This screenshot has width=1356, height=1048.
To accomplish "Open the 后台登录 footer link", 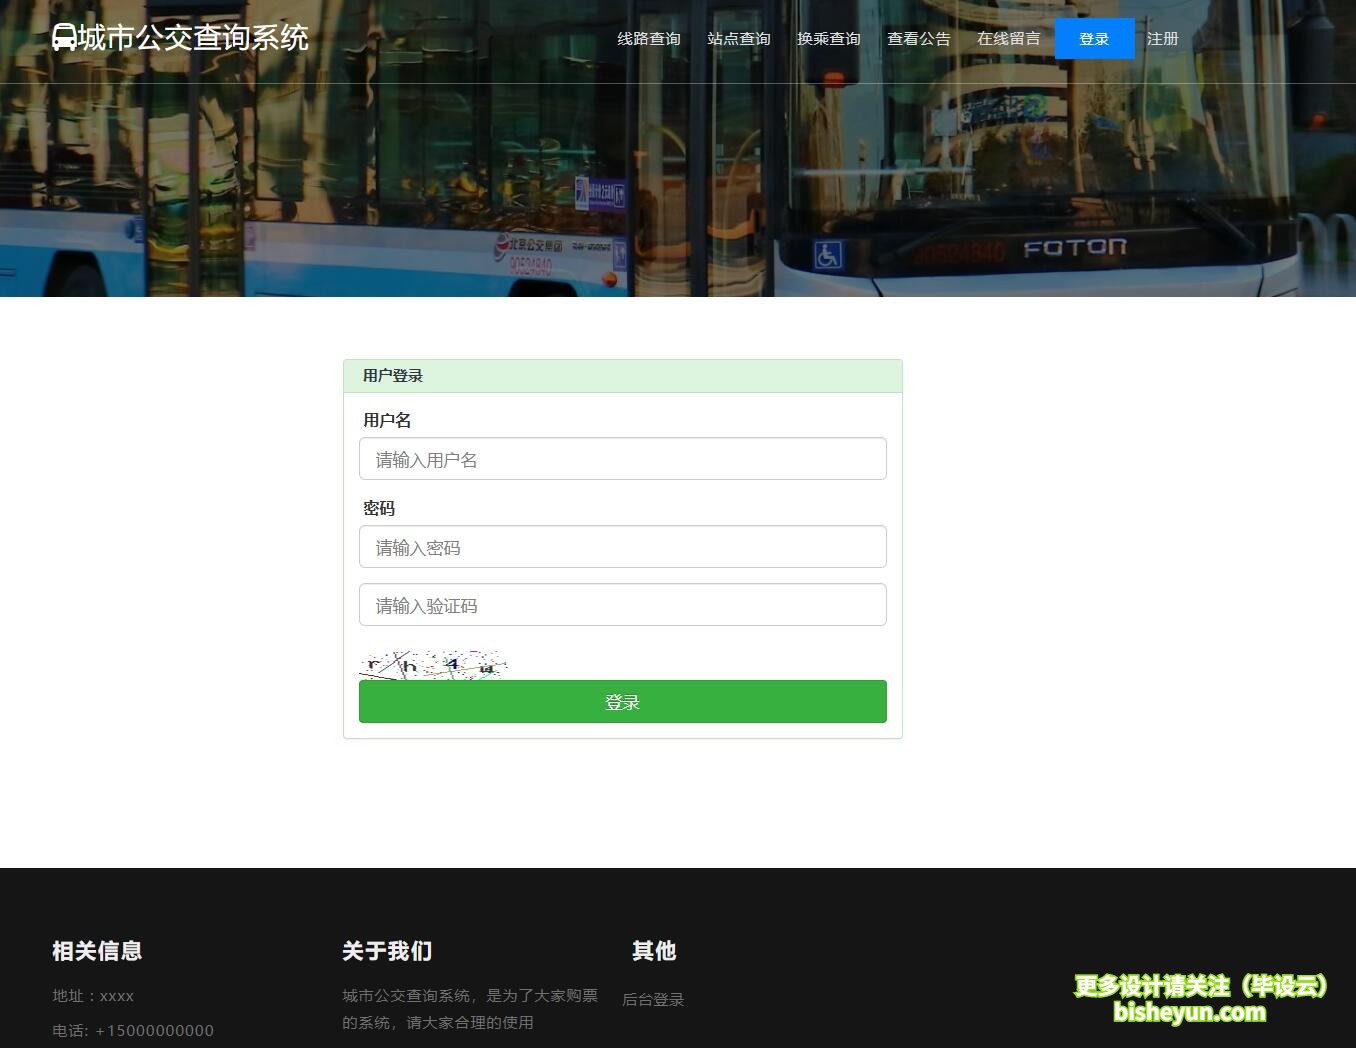I will tap(653, 999).
